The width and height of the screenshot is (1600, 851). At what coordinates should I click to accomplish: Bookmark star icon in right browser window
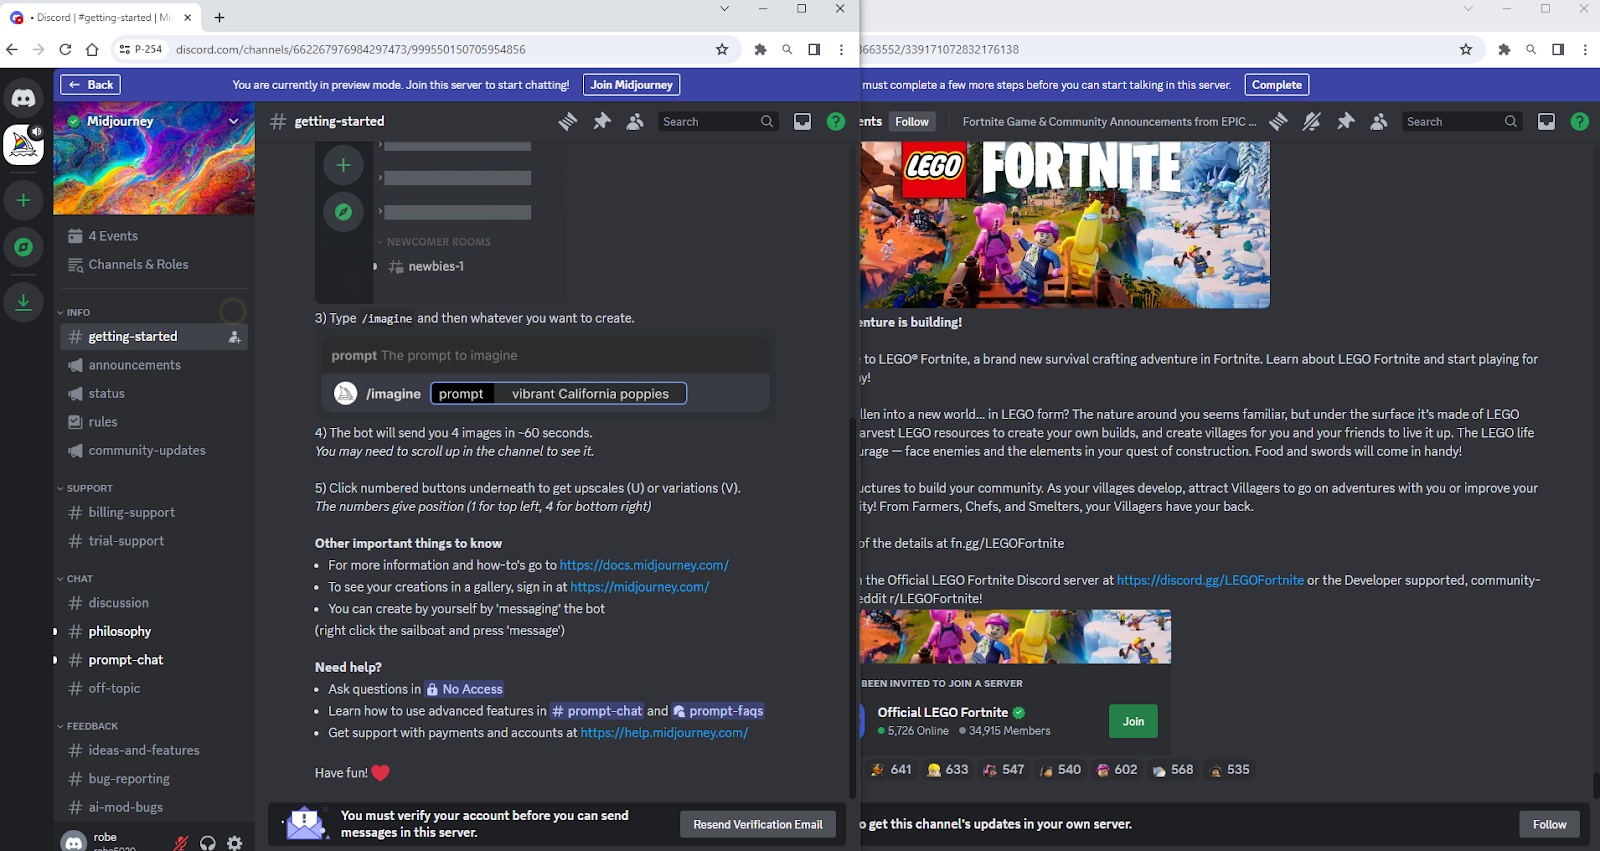(1466, 49)
